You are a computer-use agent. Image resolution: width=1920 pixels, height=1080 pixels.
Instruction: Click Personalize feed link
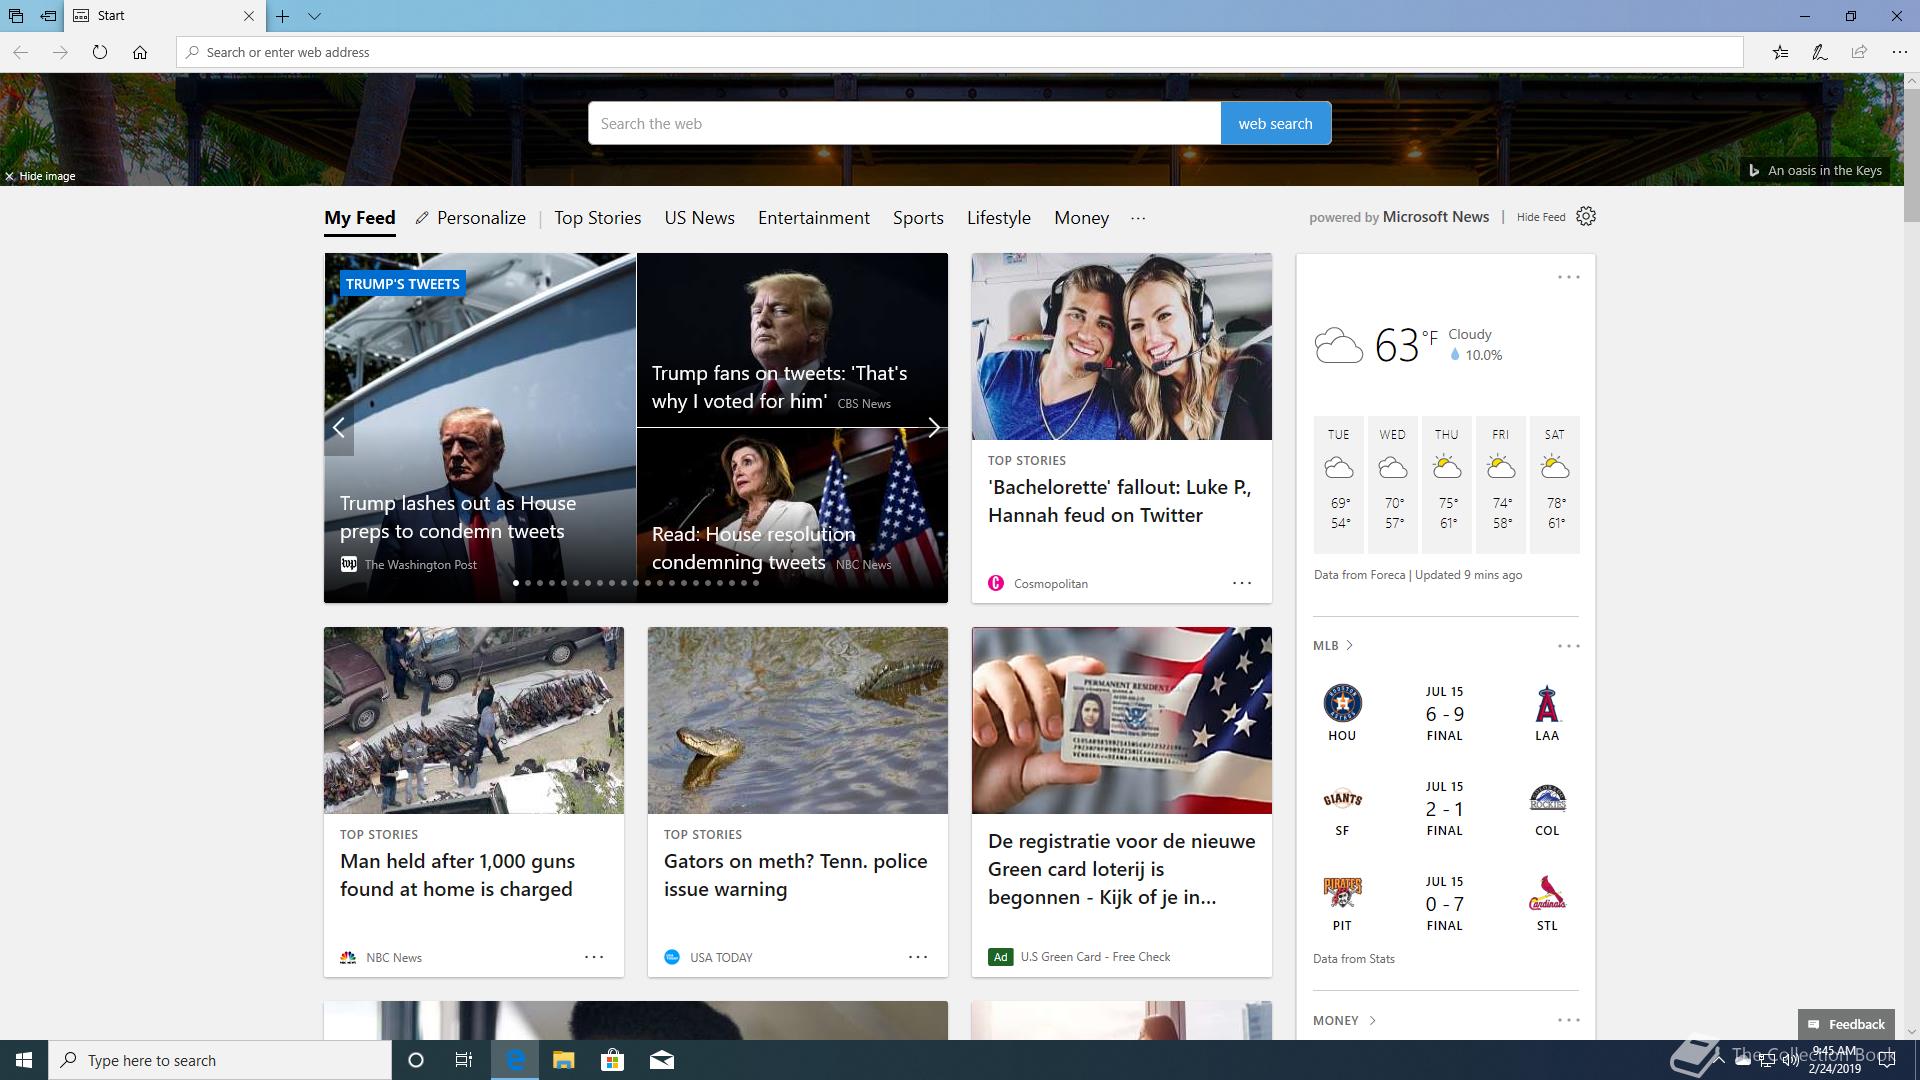click(471, 218)
